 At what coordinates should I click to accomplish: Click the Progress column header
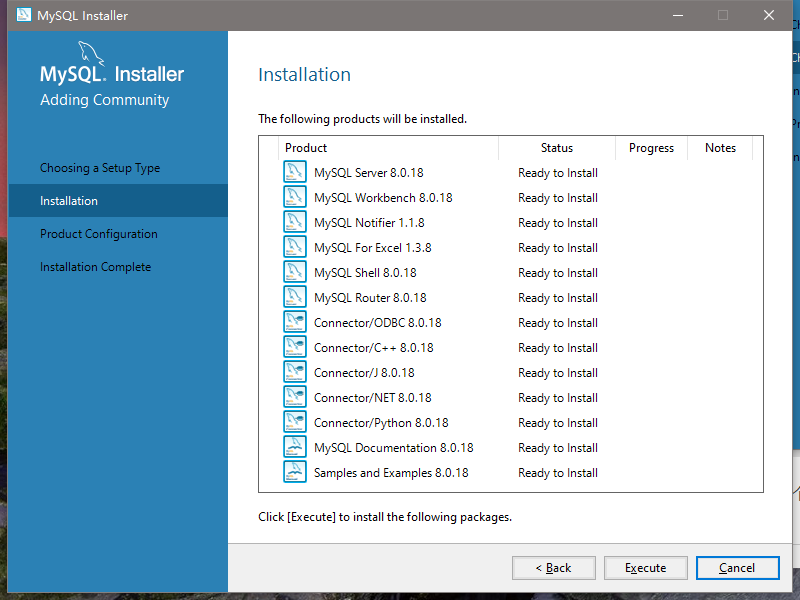652,148
